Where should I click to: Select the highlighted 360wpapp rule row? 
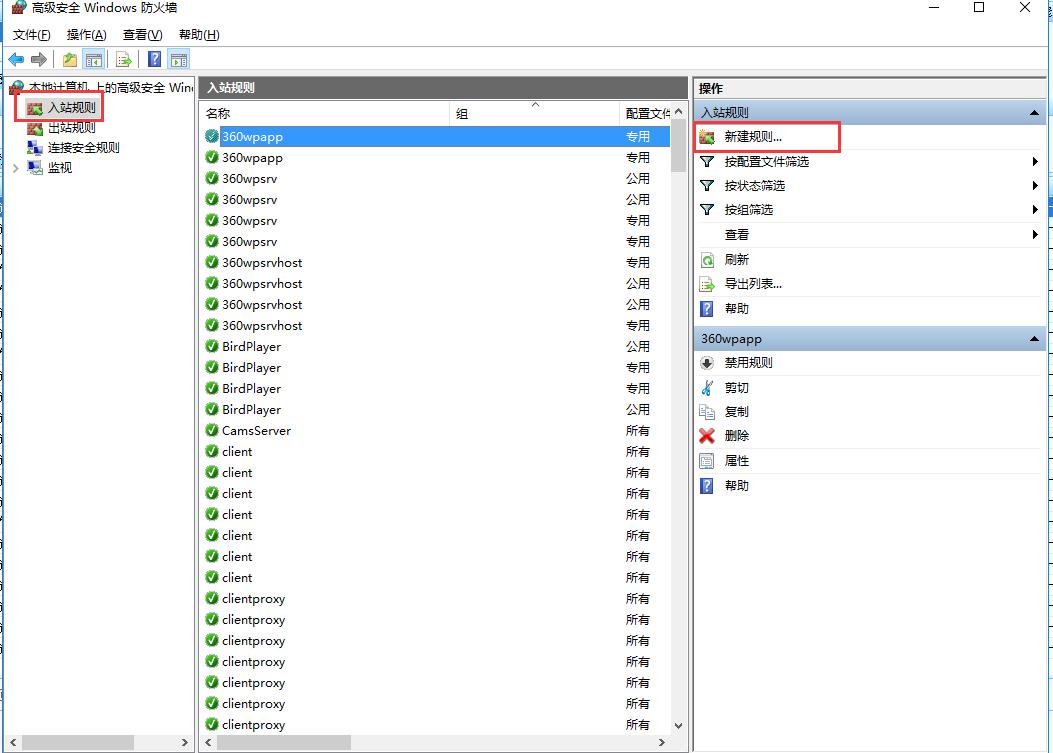pos(437,137)
